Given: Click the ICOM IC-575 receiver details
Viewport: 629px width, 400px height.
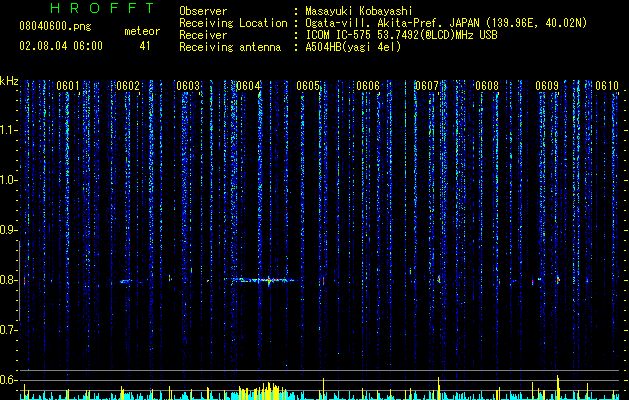Looking at the screenshot, I should tap(401, 35).
